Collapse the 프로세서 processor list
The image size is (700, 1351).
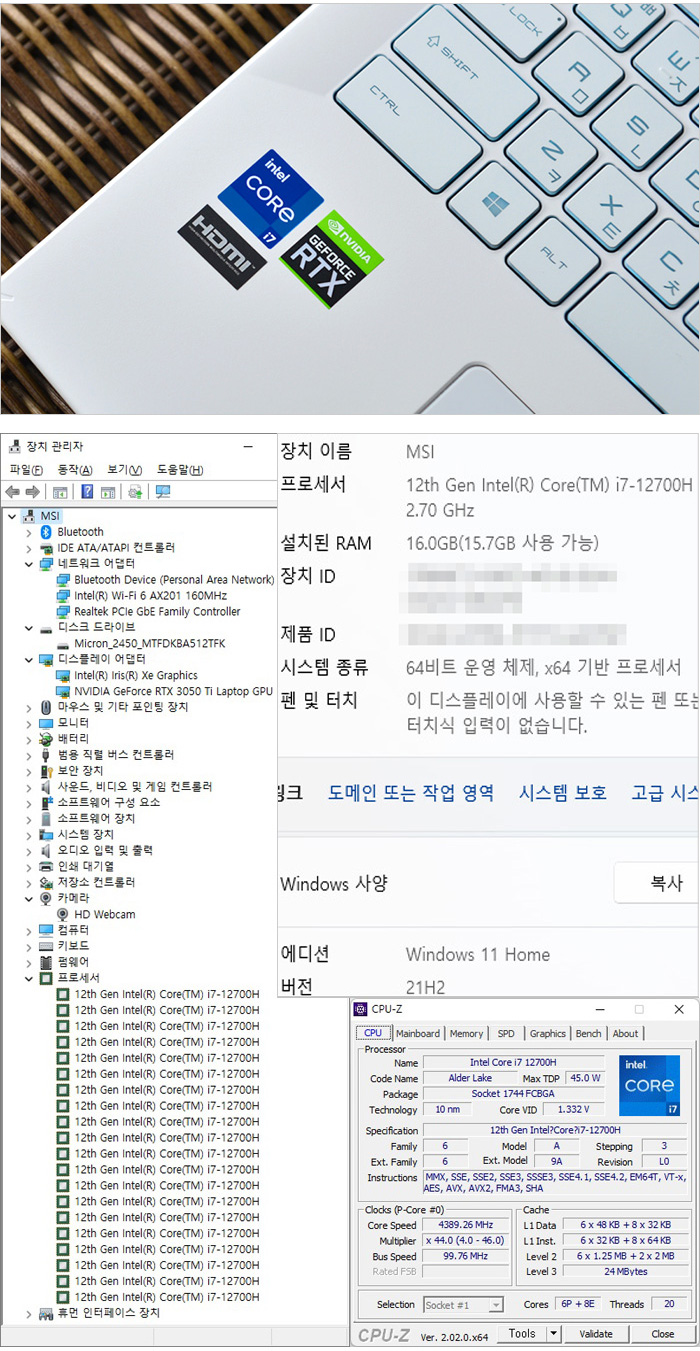(x=28, y=978)
